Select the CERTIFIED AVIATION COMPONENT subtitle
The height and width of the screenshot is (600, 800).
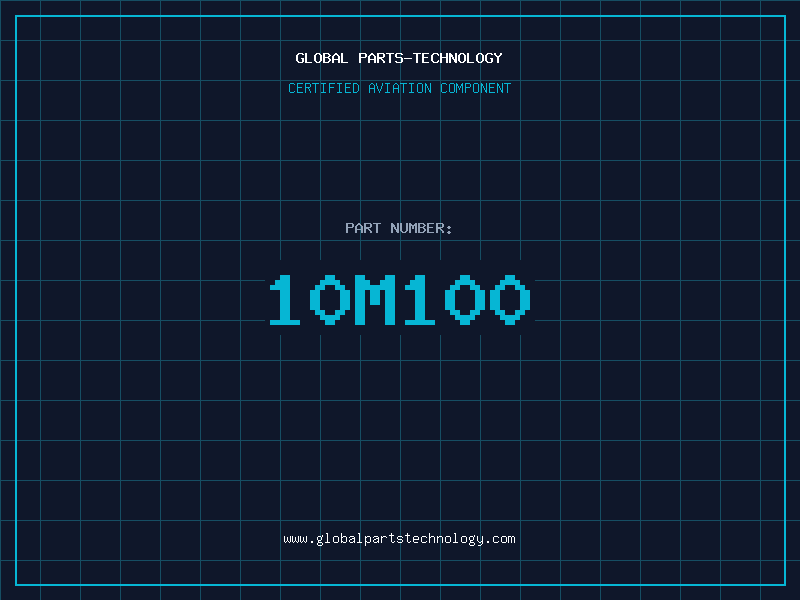pos(399,88)
